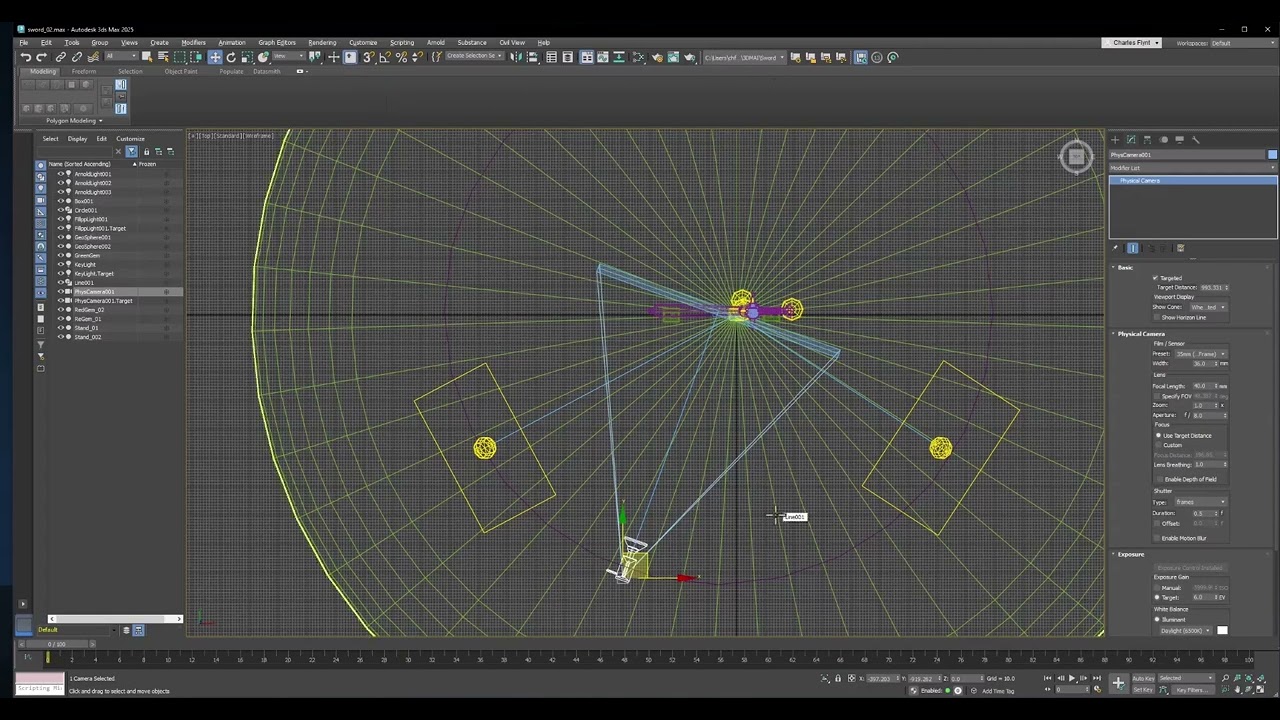Collapse the Basic rollout
The height and width of the screenshot is (720, 1280).
pyautogui.click(x=1125, y=268)
